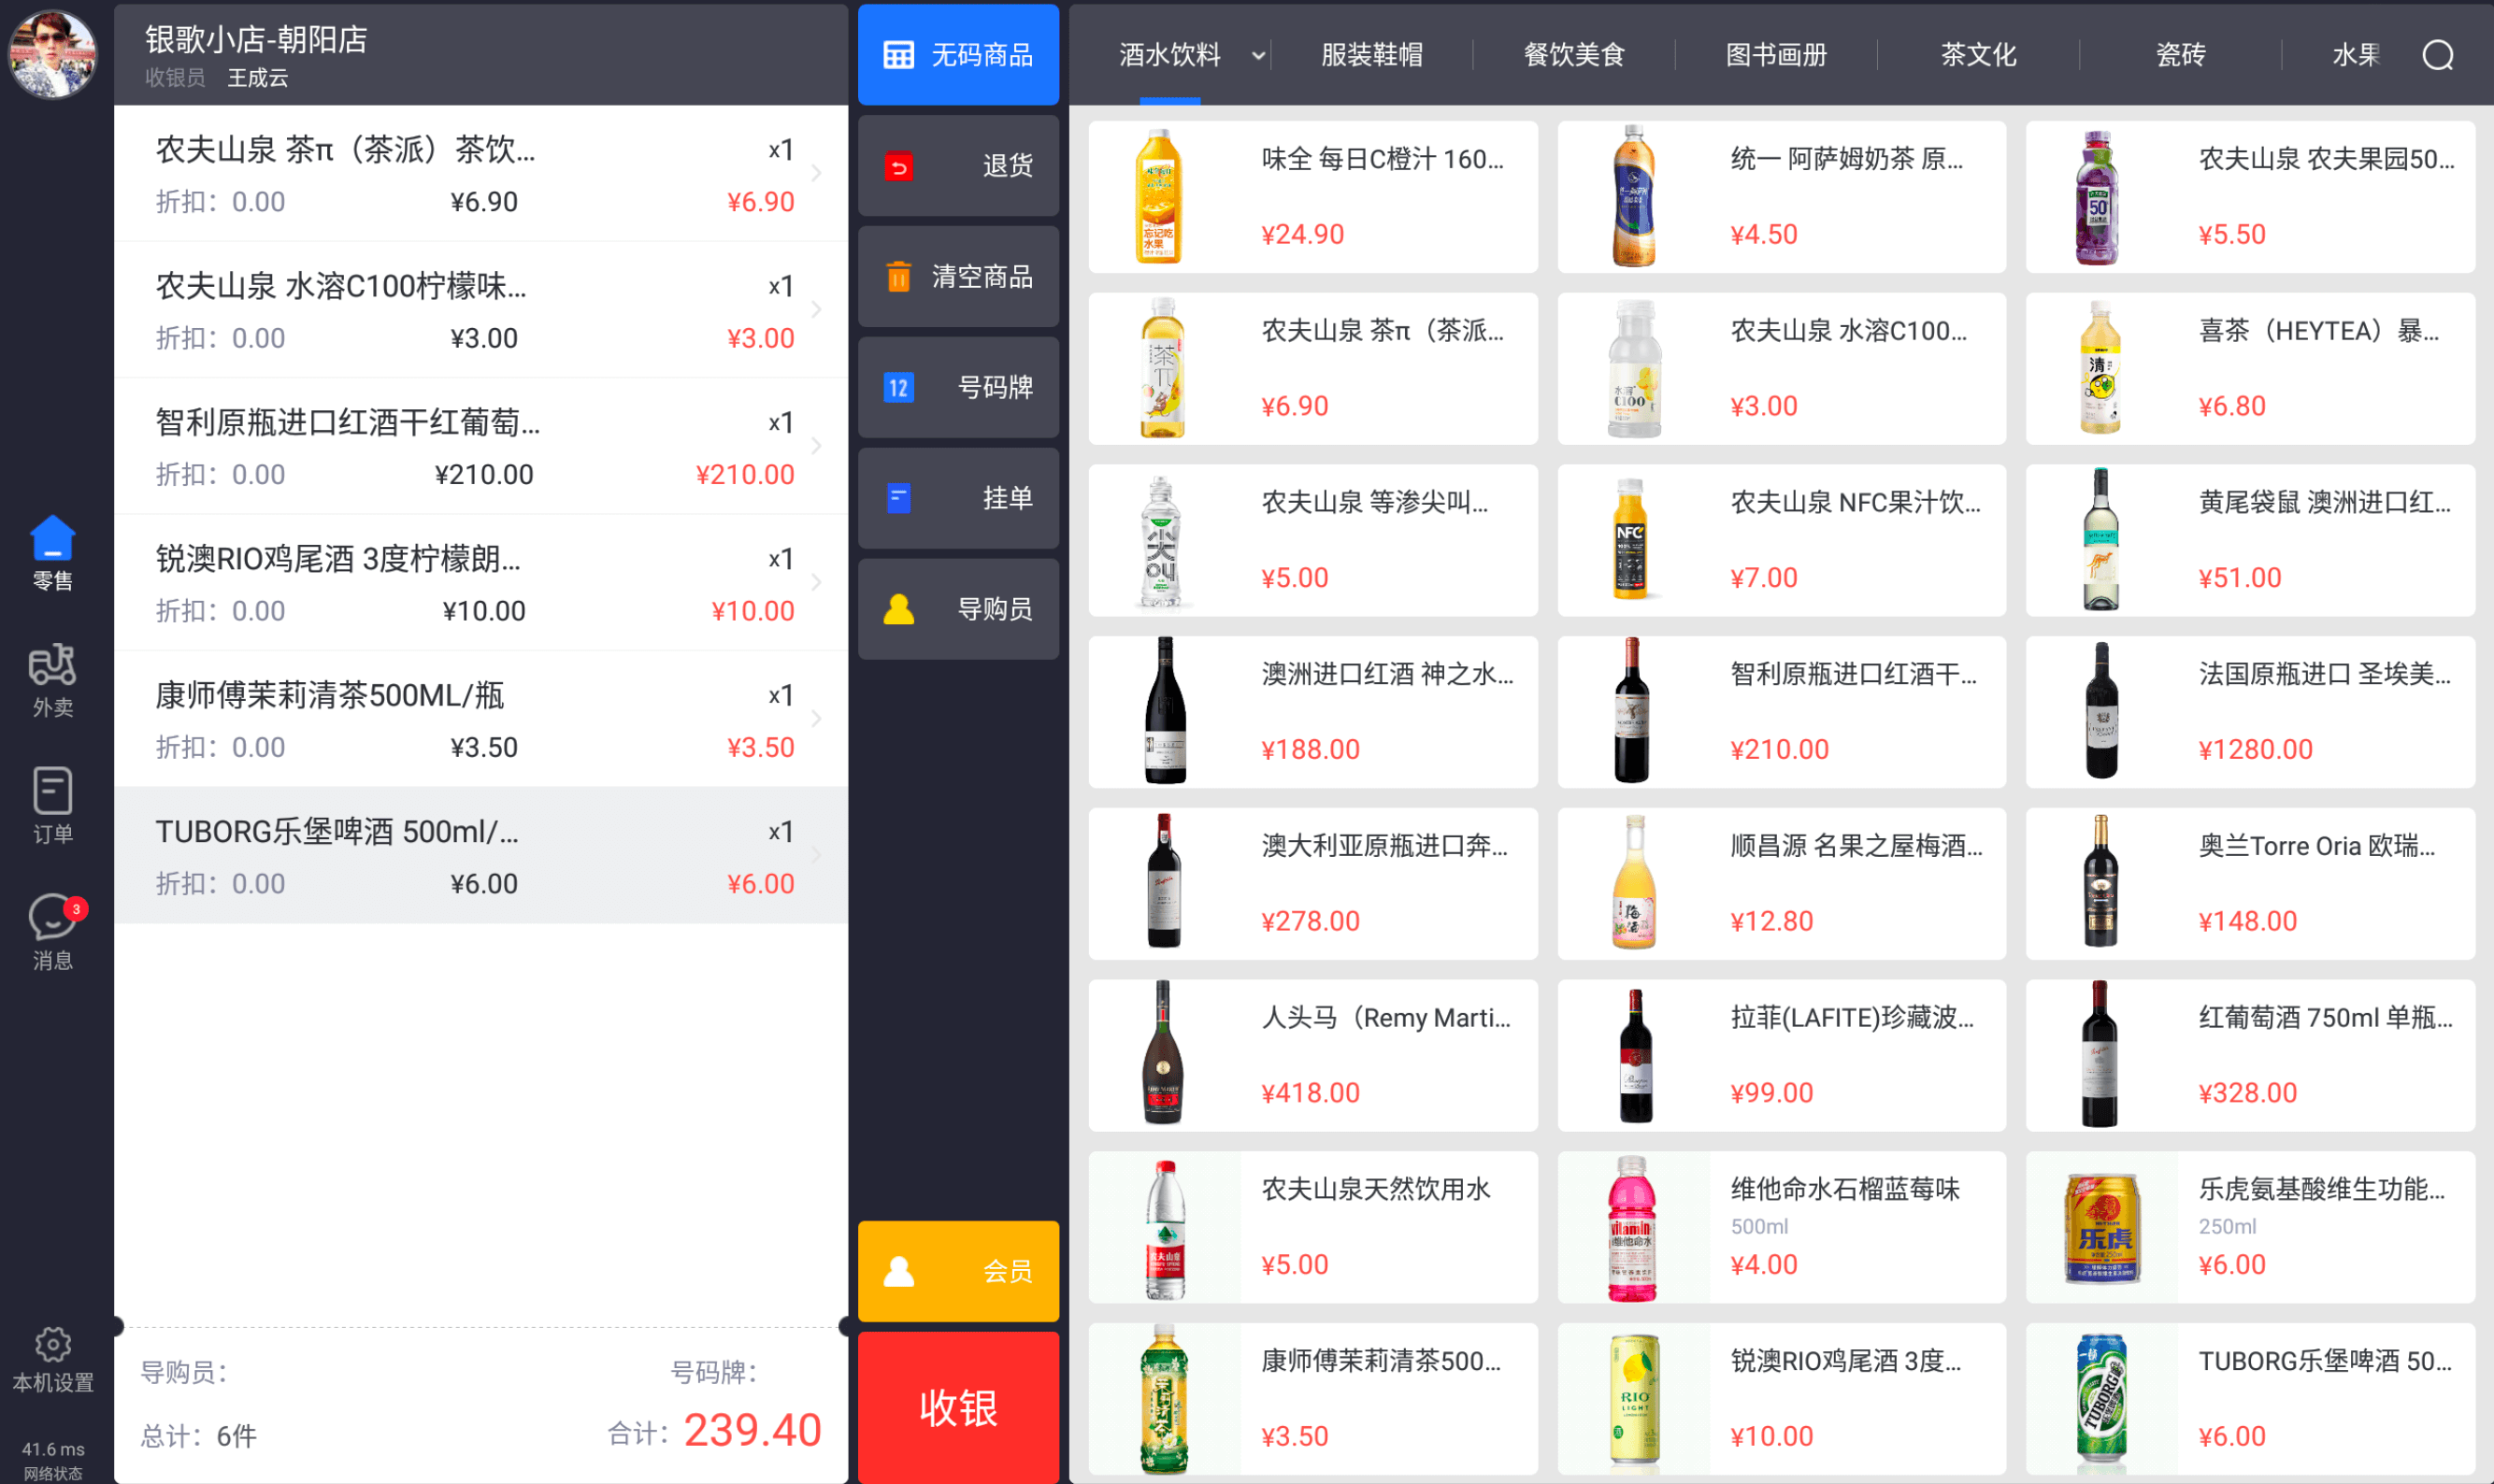The height and width of the screenshot is (1484, 2494).
Task: Switch to the 图书画册 tab
Action: coord(1776,55)
